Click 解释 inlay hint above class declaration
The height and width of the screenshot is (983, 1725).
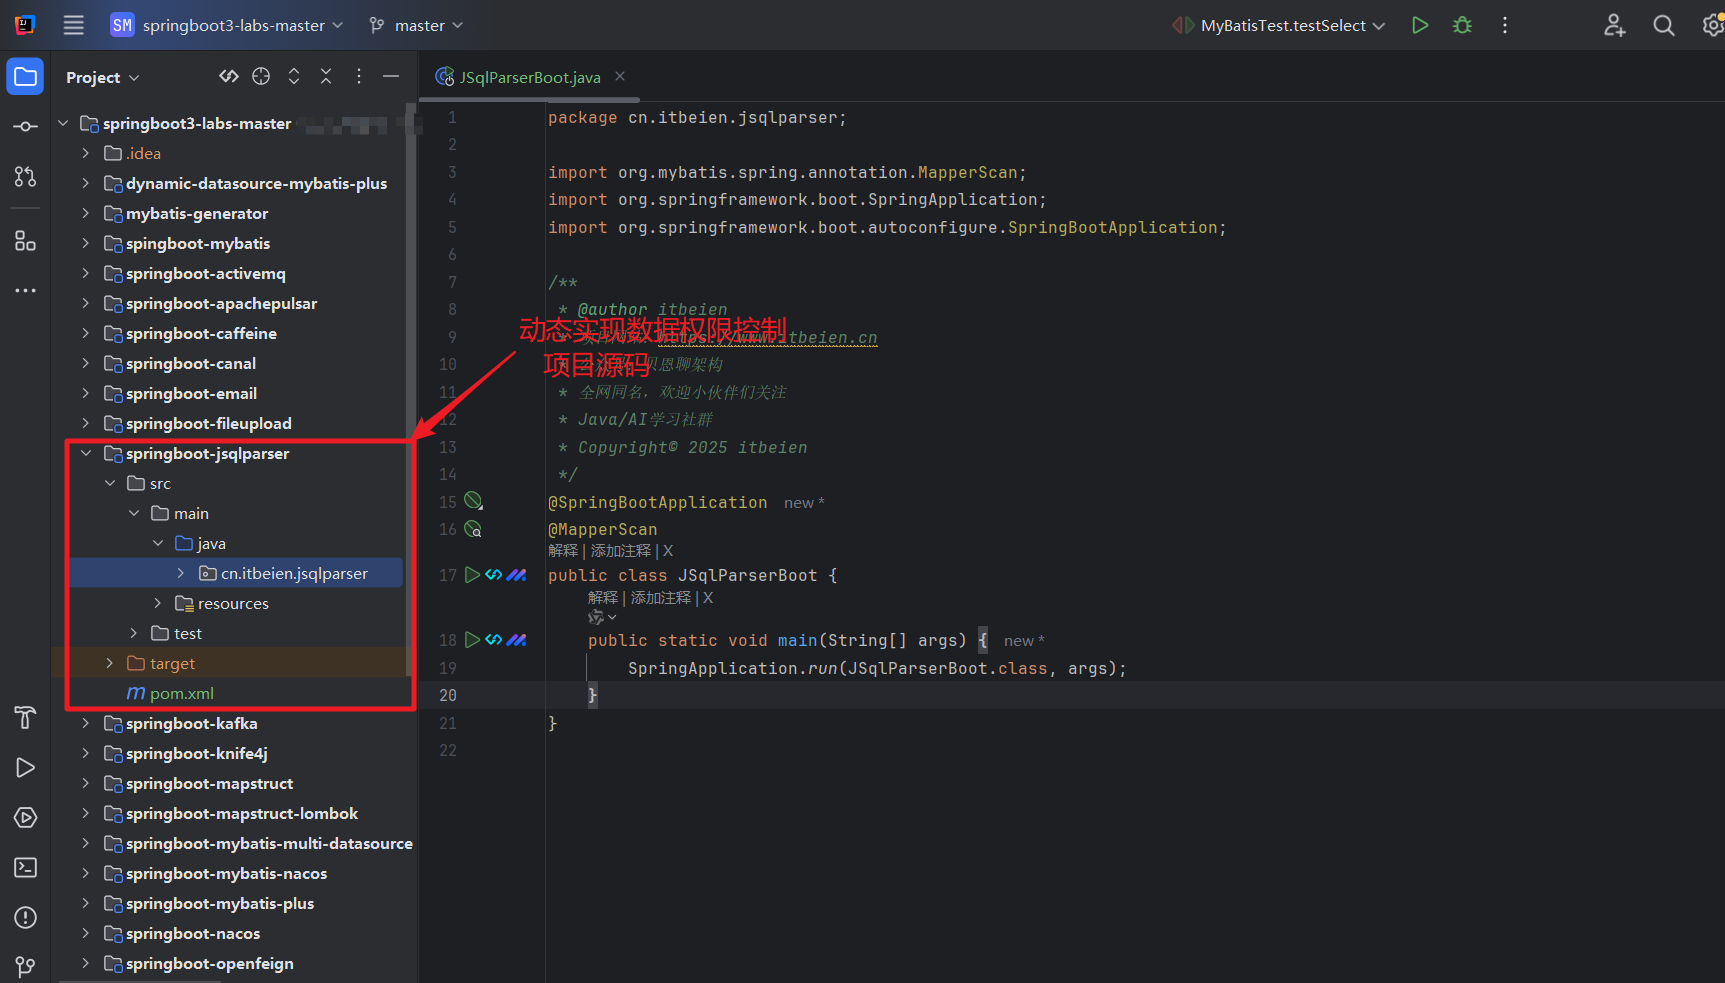pos(563,551)
